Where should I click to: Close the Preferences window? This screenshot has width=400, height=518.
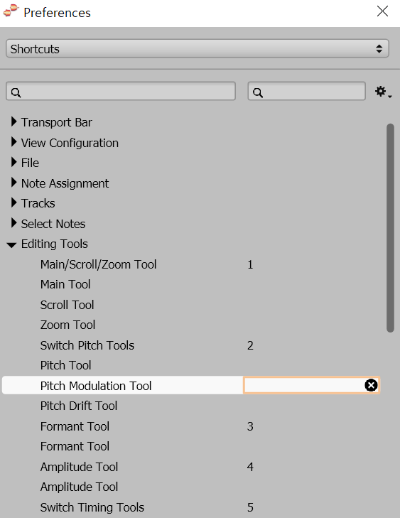(382, 11)
